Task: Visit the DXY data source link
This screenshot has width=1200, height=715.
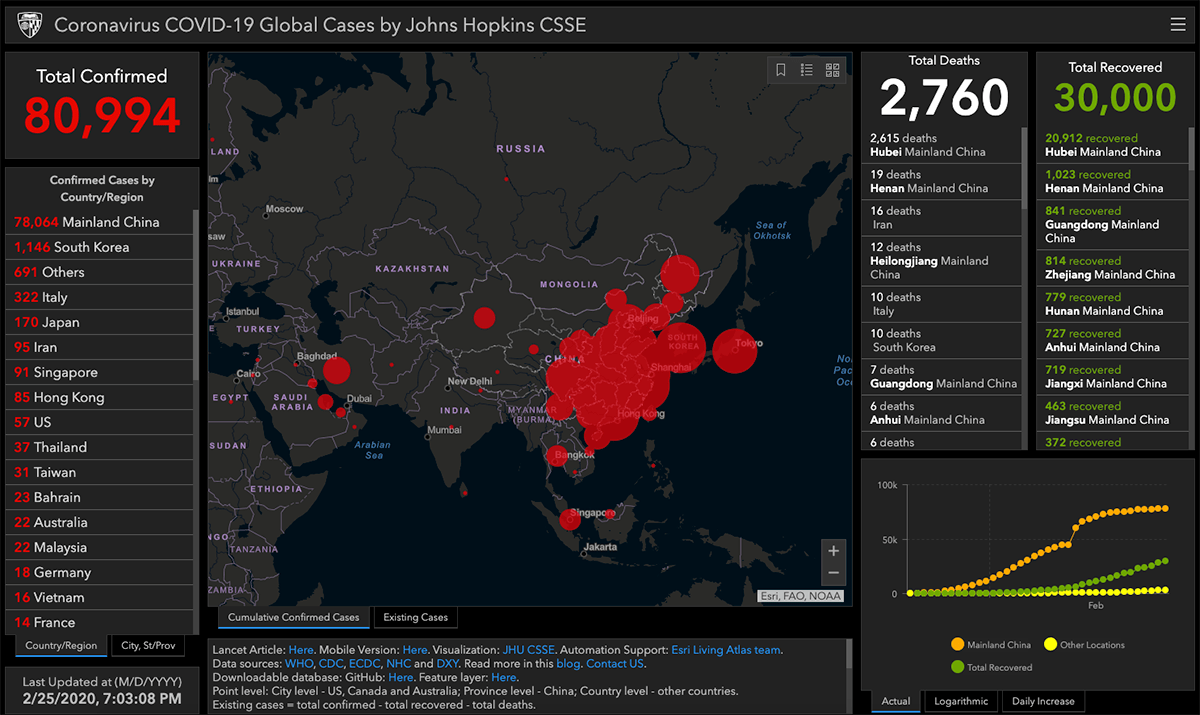Action: [447, 664]
